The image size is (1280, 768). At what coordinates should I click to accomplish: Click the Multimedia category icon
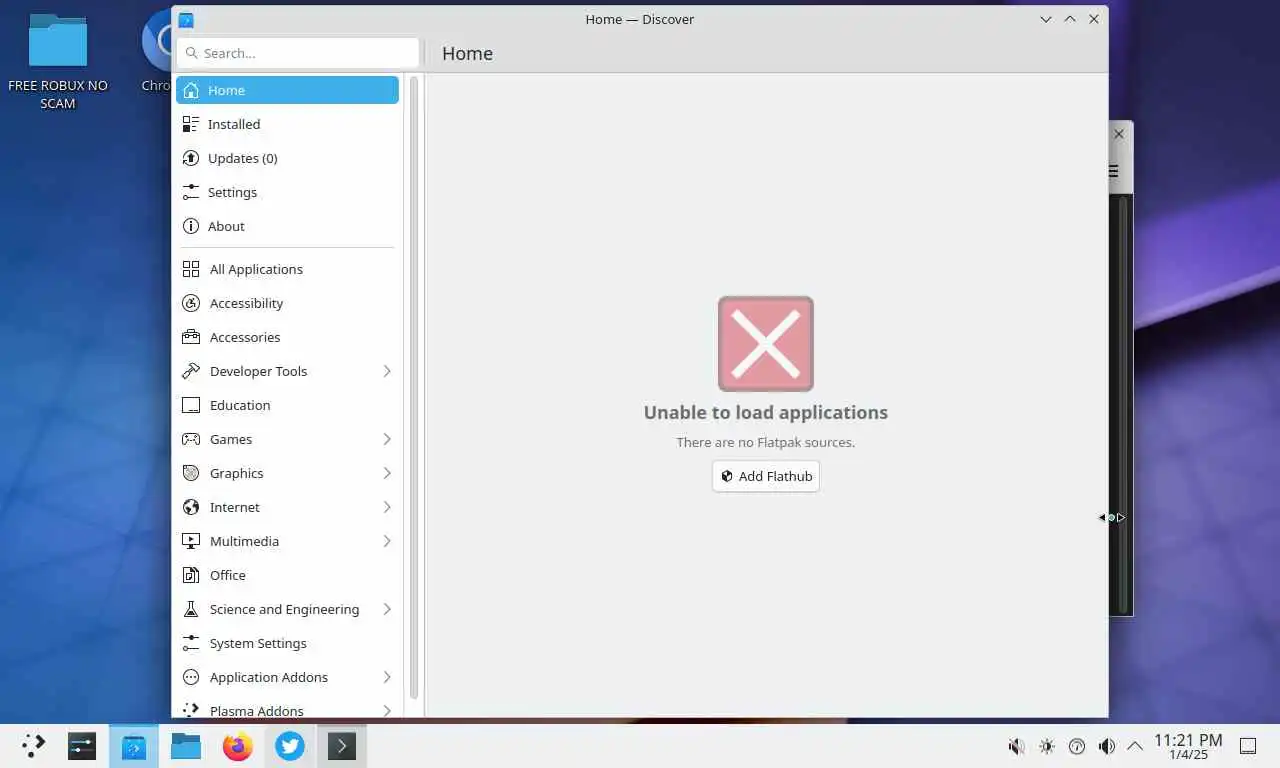[191, 541]
